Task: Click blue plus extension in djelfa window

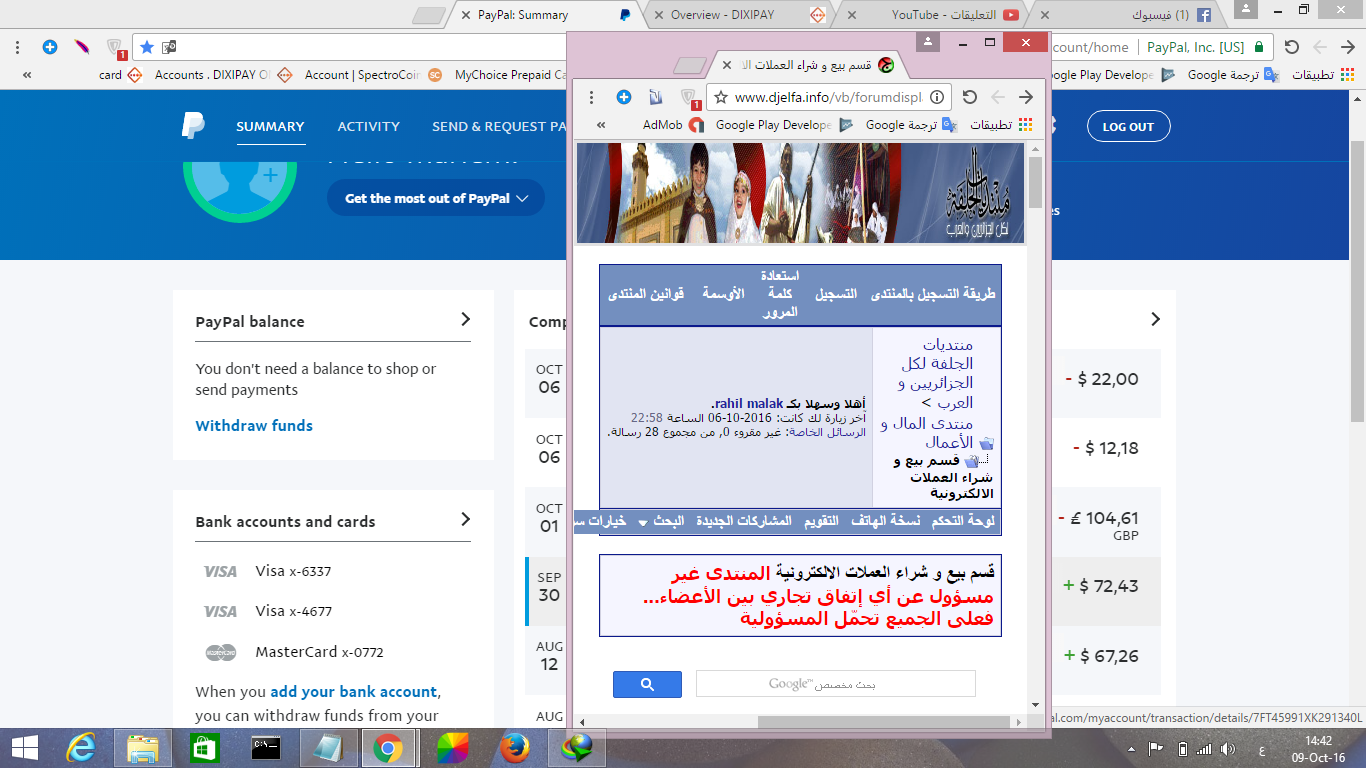Action: 624,97
